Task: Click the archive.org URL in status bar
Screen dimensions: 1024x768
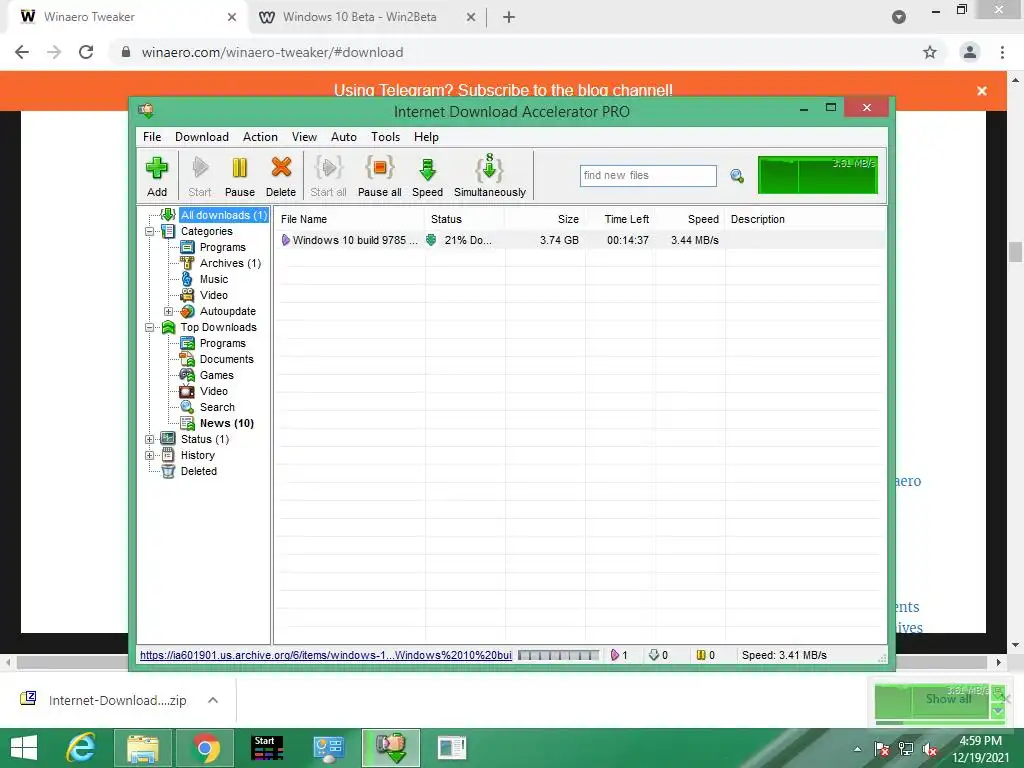Action: click(x=326, y=655)
